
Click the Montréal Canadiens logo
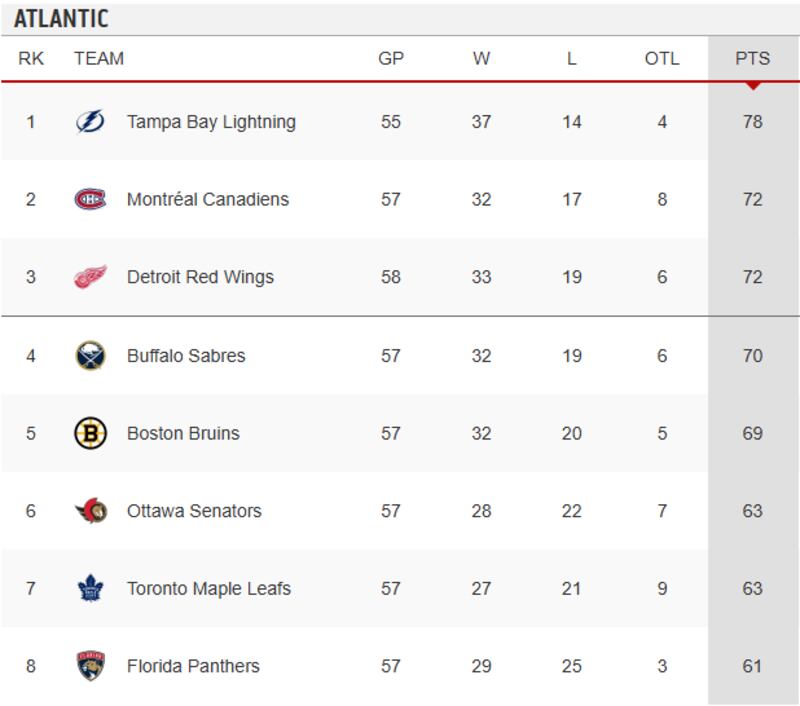coord(90,200)
